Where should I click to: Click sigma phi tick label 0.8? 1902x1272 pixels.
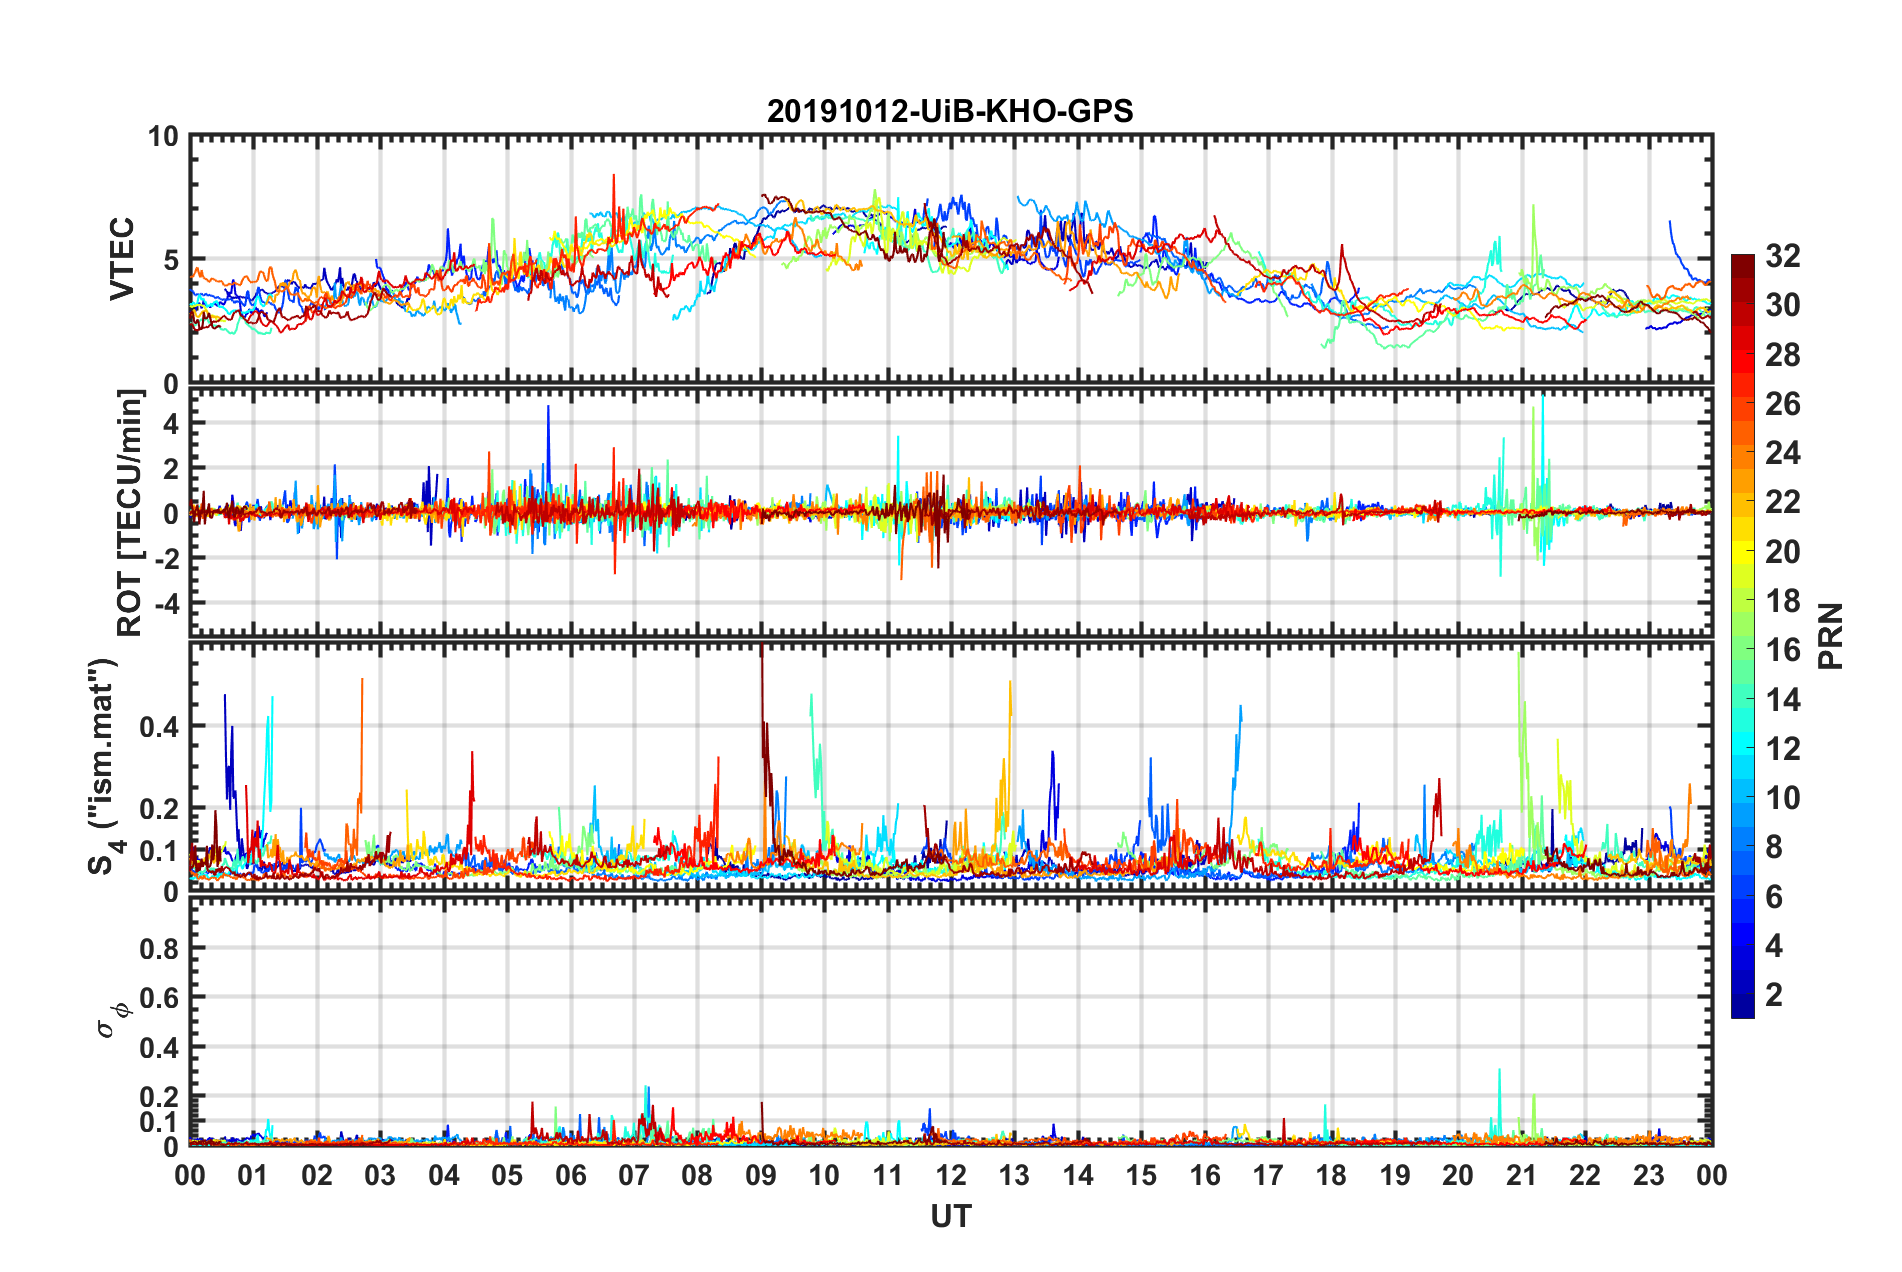tap(160, 948)
